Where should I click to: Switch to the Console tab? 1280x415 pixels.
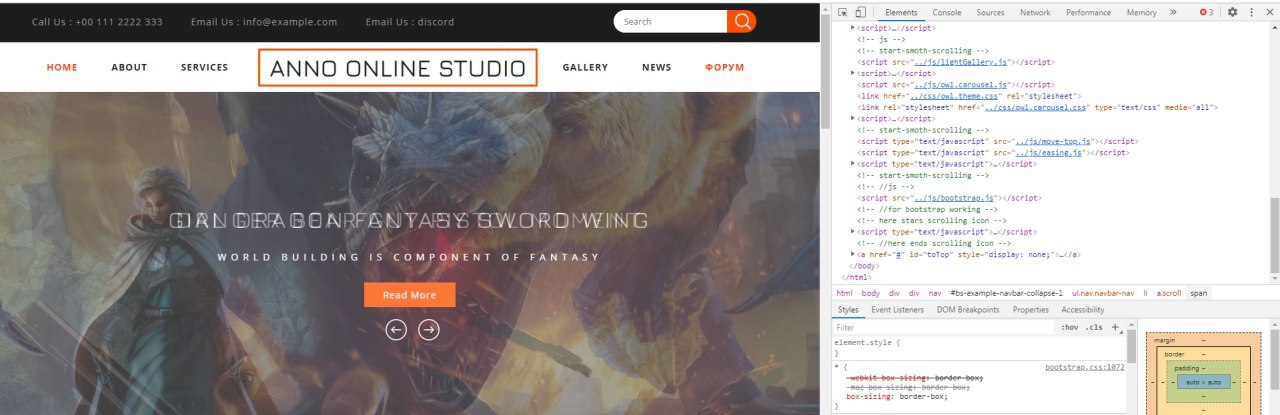click(947, 12)
